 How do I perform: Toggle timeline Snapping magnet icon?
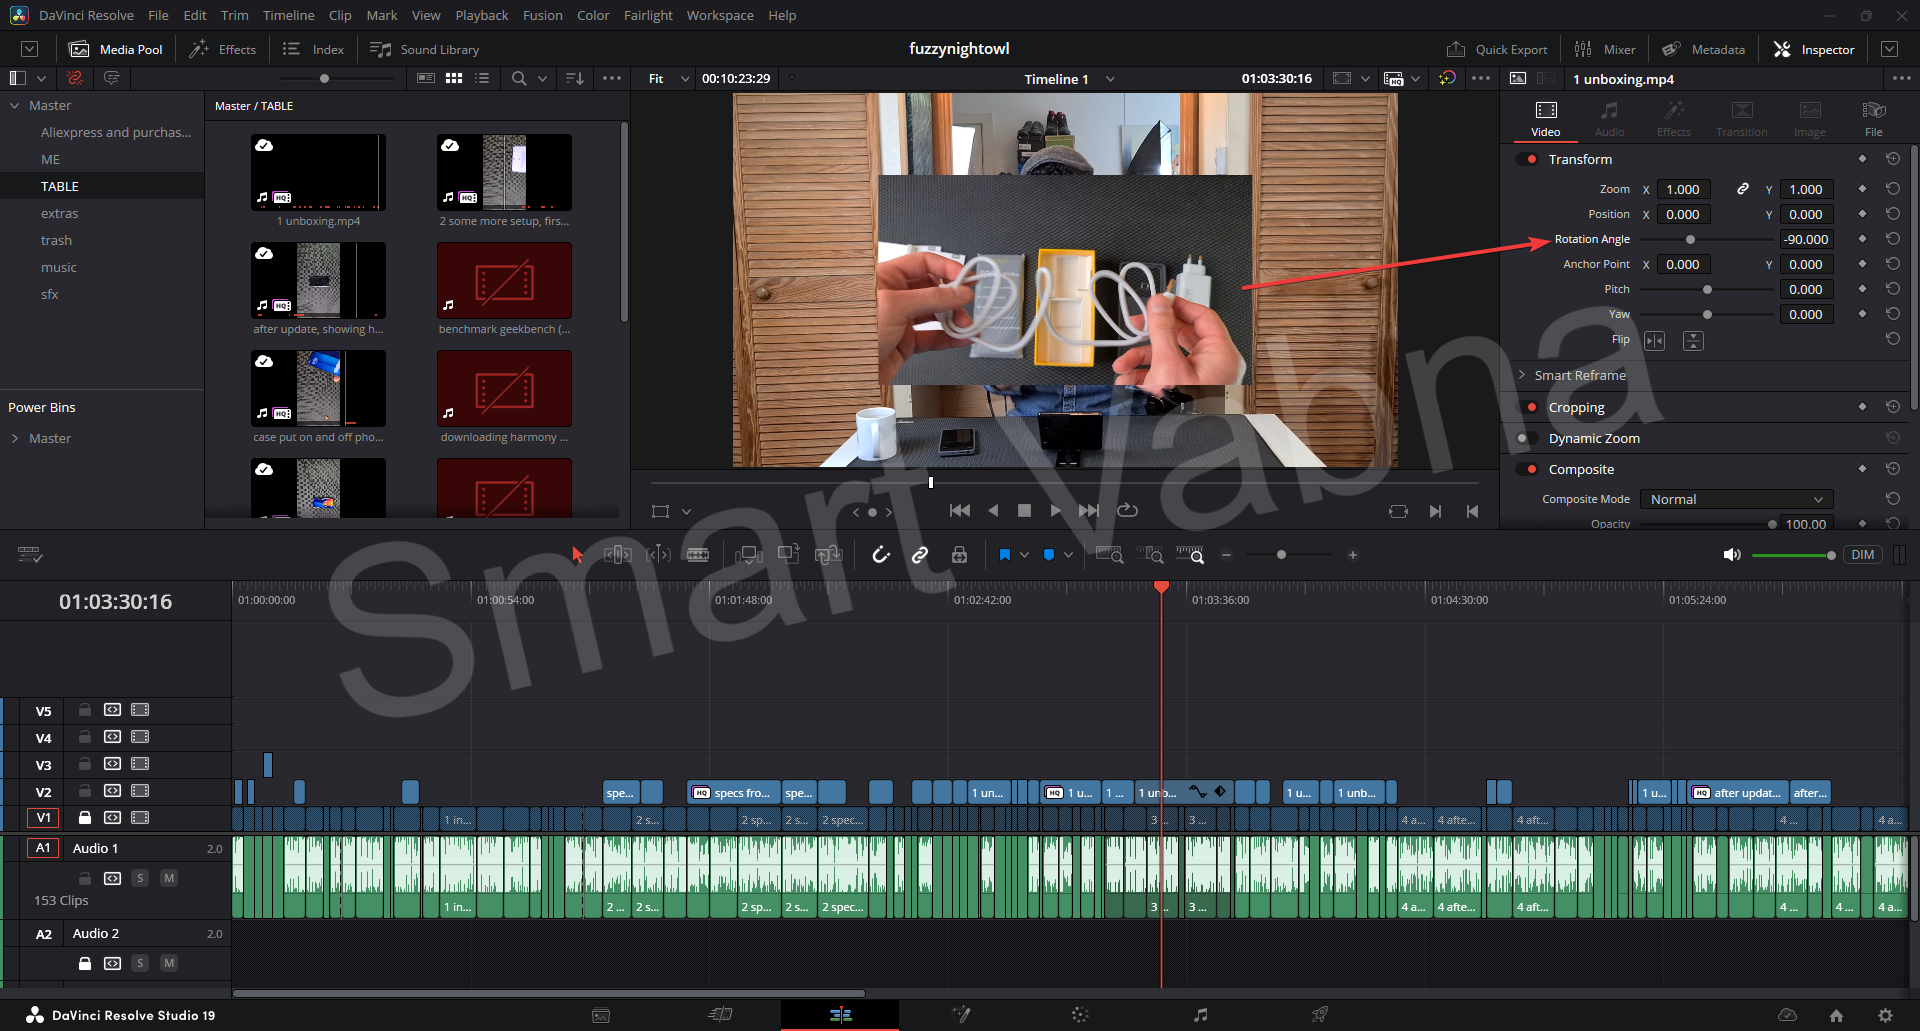pos(881,555)
